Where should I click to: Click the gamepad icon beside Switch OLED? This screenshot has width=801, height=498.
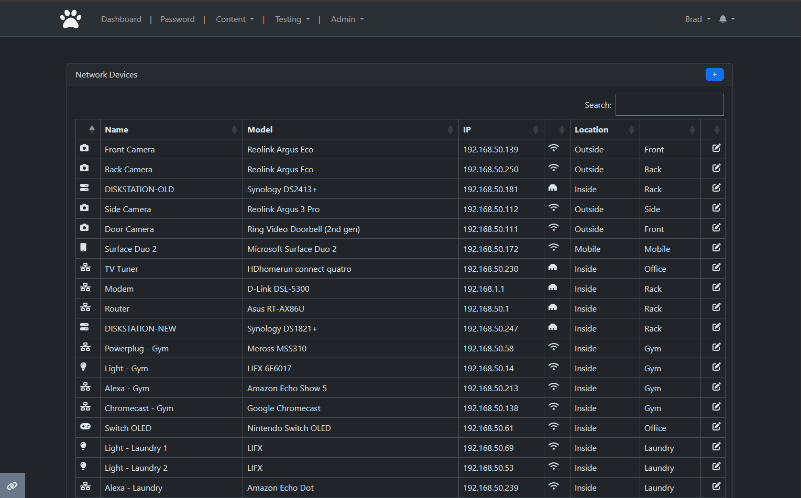[85, 426]
